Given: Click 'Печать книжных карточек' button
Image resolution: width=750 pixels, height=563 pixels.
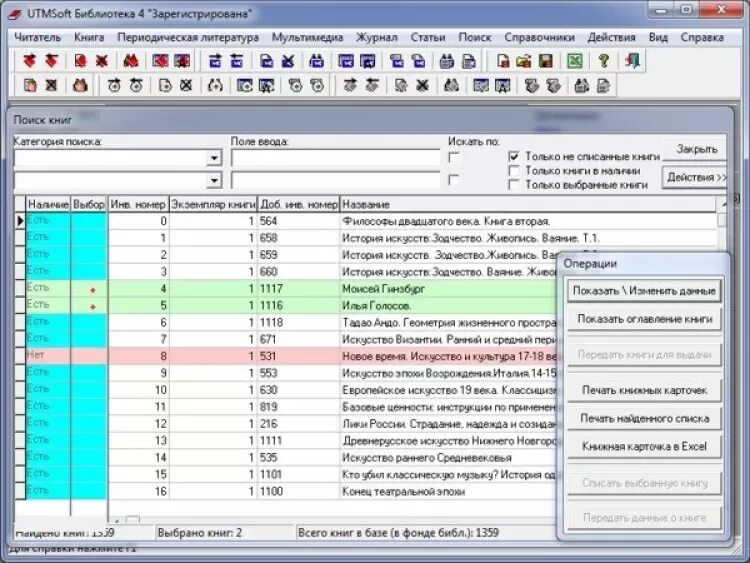Looking at the screenshot, I should click(x=644, y=390).
